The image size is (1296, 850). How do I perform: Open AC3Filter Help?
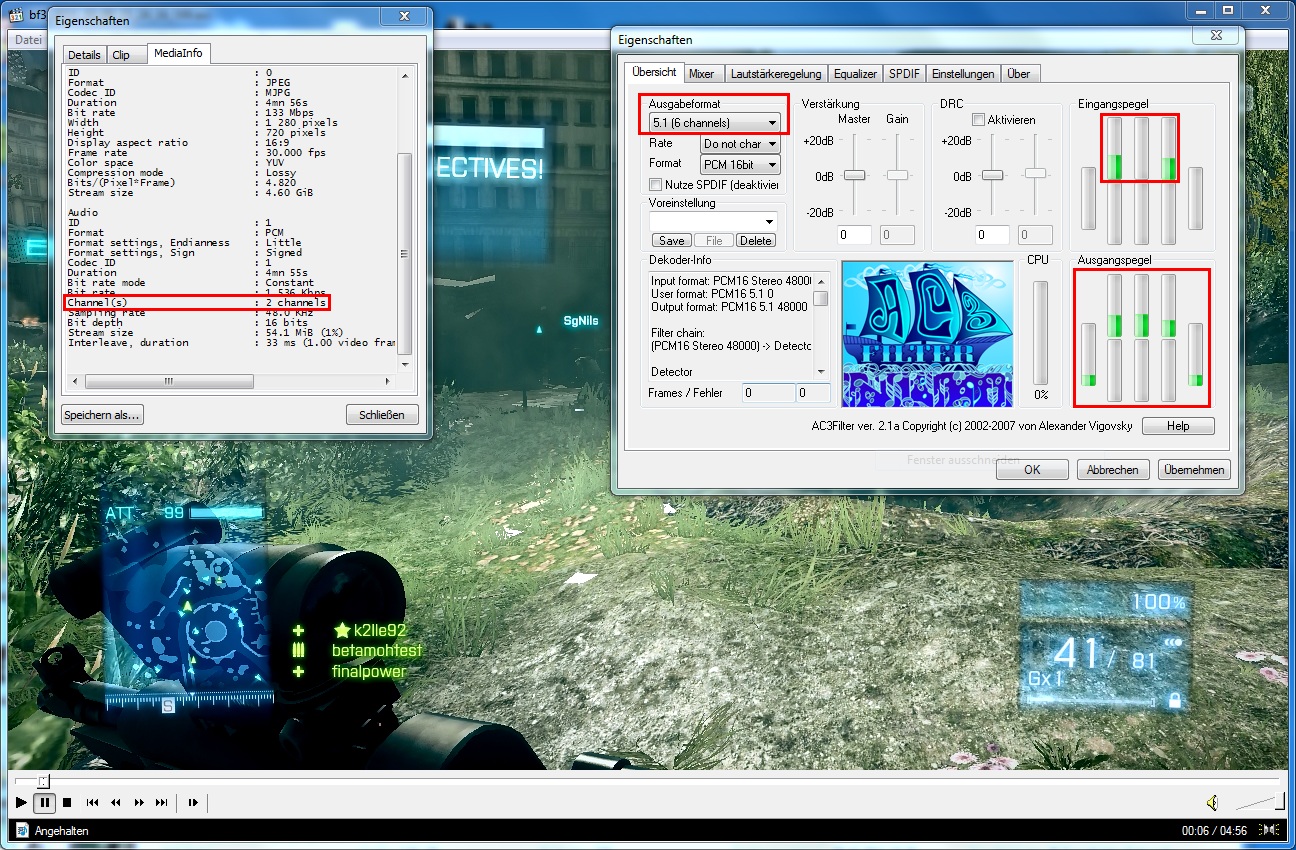coord(1178,426)
